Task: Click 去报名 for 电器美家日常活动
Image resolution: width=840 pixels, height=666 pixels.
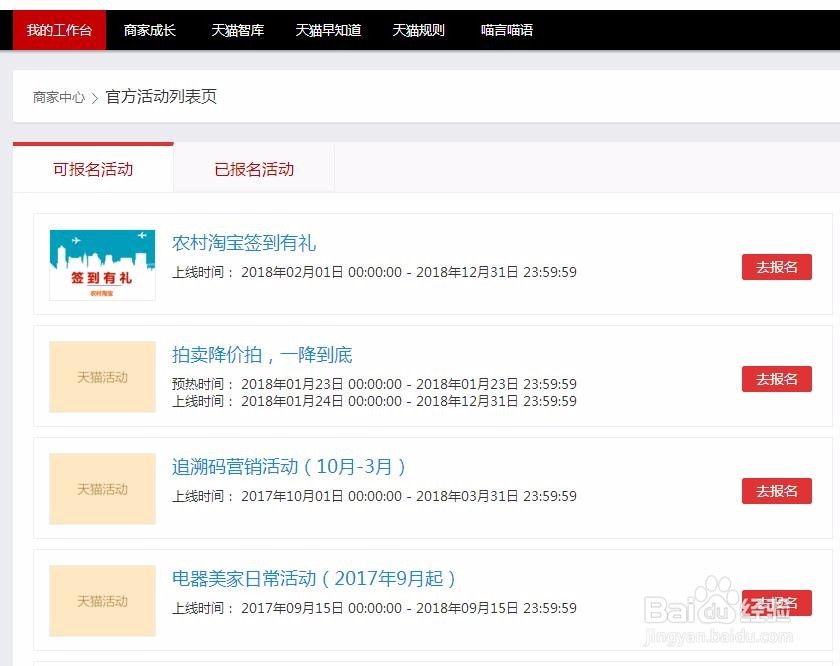Action: click(x=777, y=603)
